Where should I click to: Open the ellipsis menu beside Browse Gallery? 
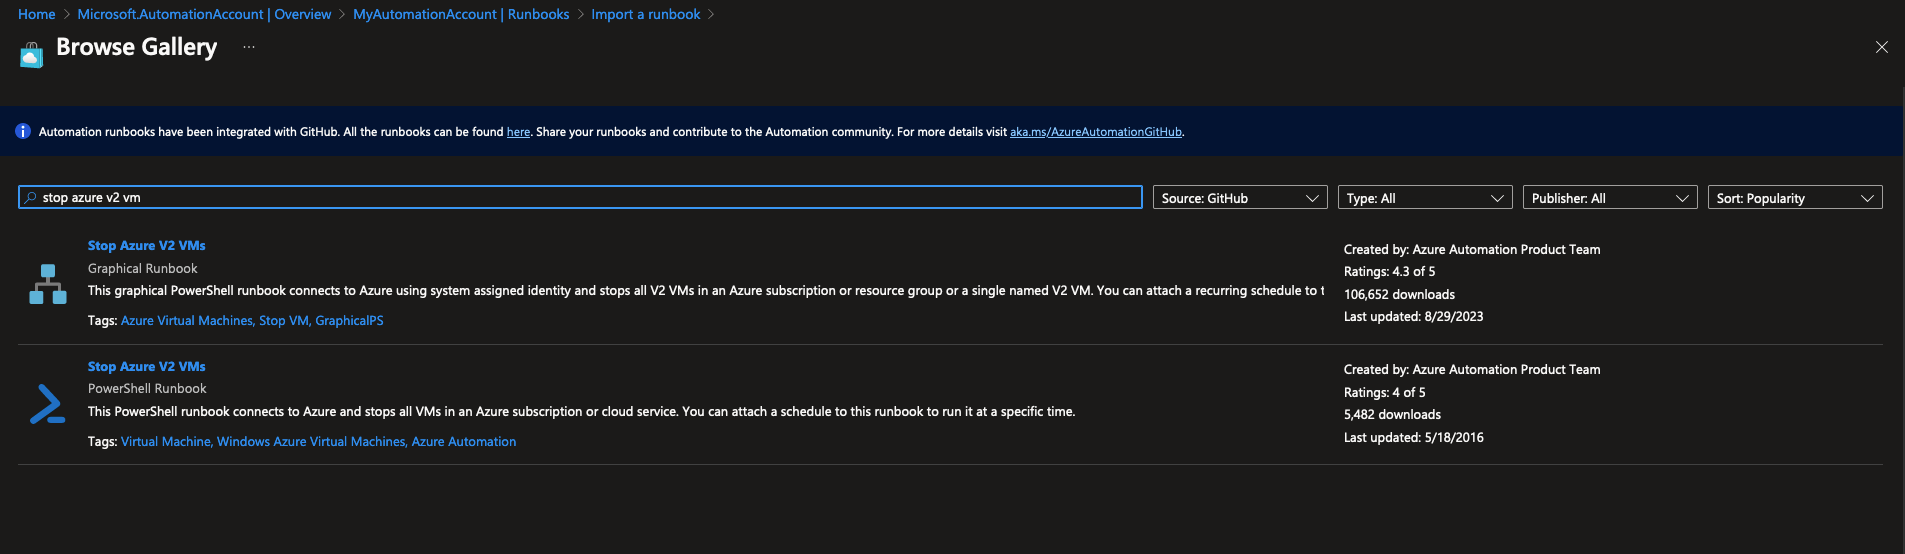coord(249,47)
